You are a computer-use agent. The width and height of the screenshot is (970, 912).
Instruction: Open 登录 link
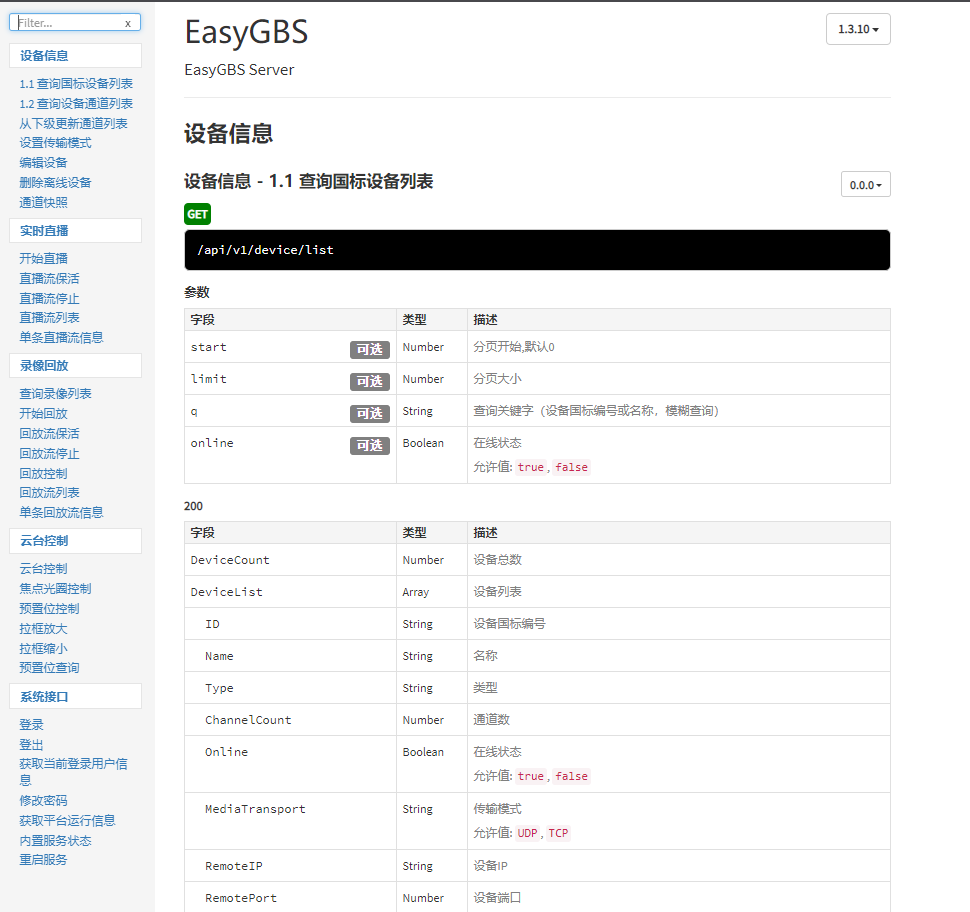coord(32,725)
